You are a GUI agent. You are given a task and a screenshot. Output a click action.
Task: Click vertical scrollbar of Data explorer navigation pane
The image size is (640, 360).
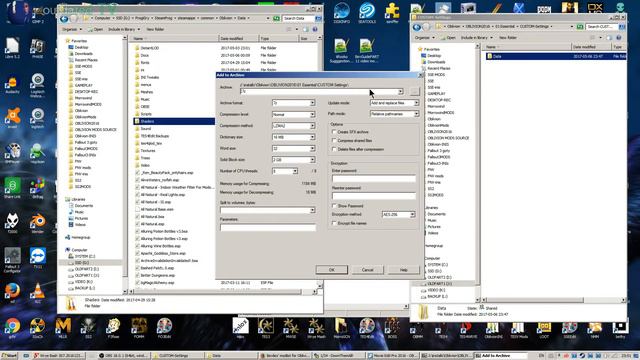pos(125,164)
